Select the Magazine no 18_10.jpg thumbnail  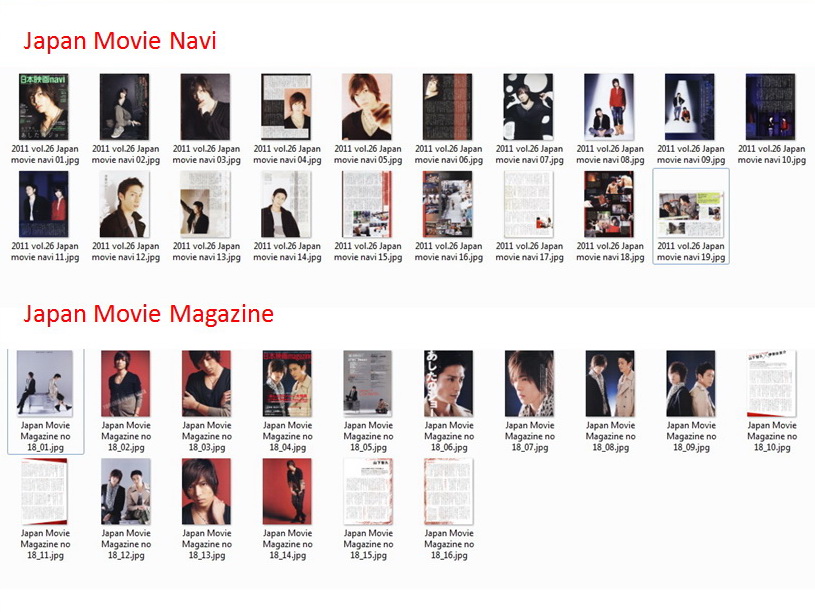pos(772,383)
